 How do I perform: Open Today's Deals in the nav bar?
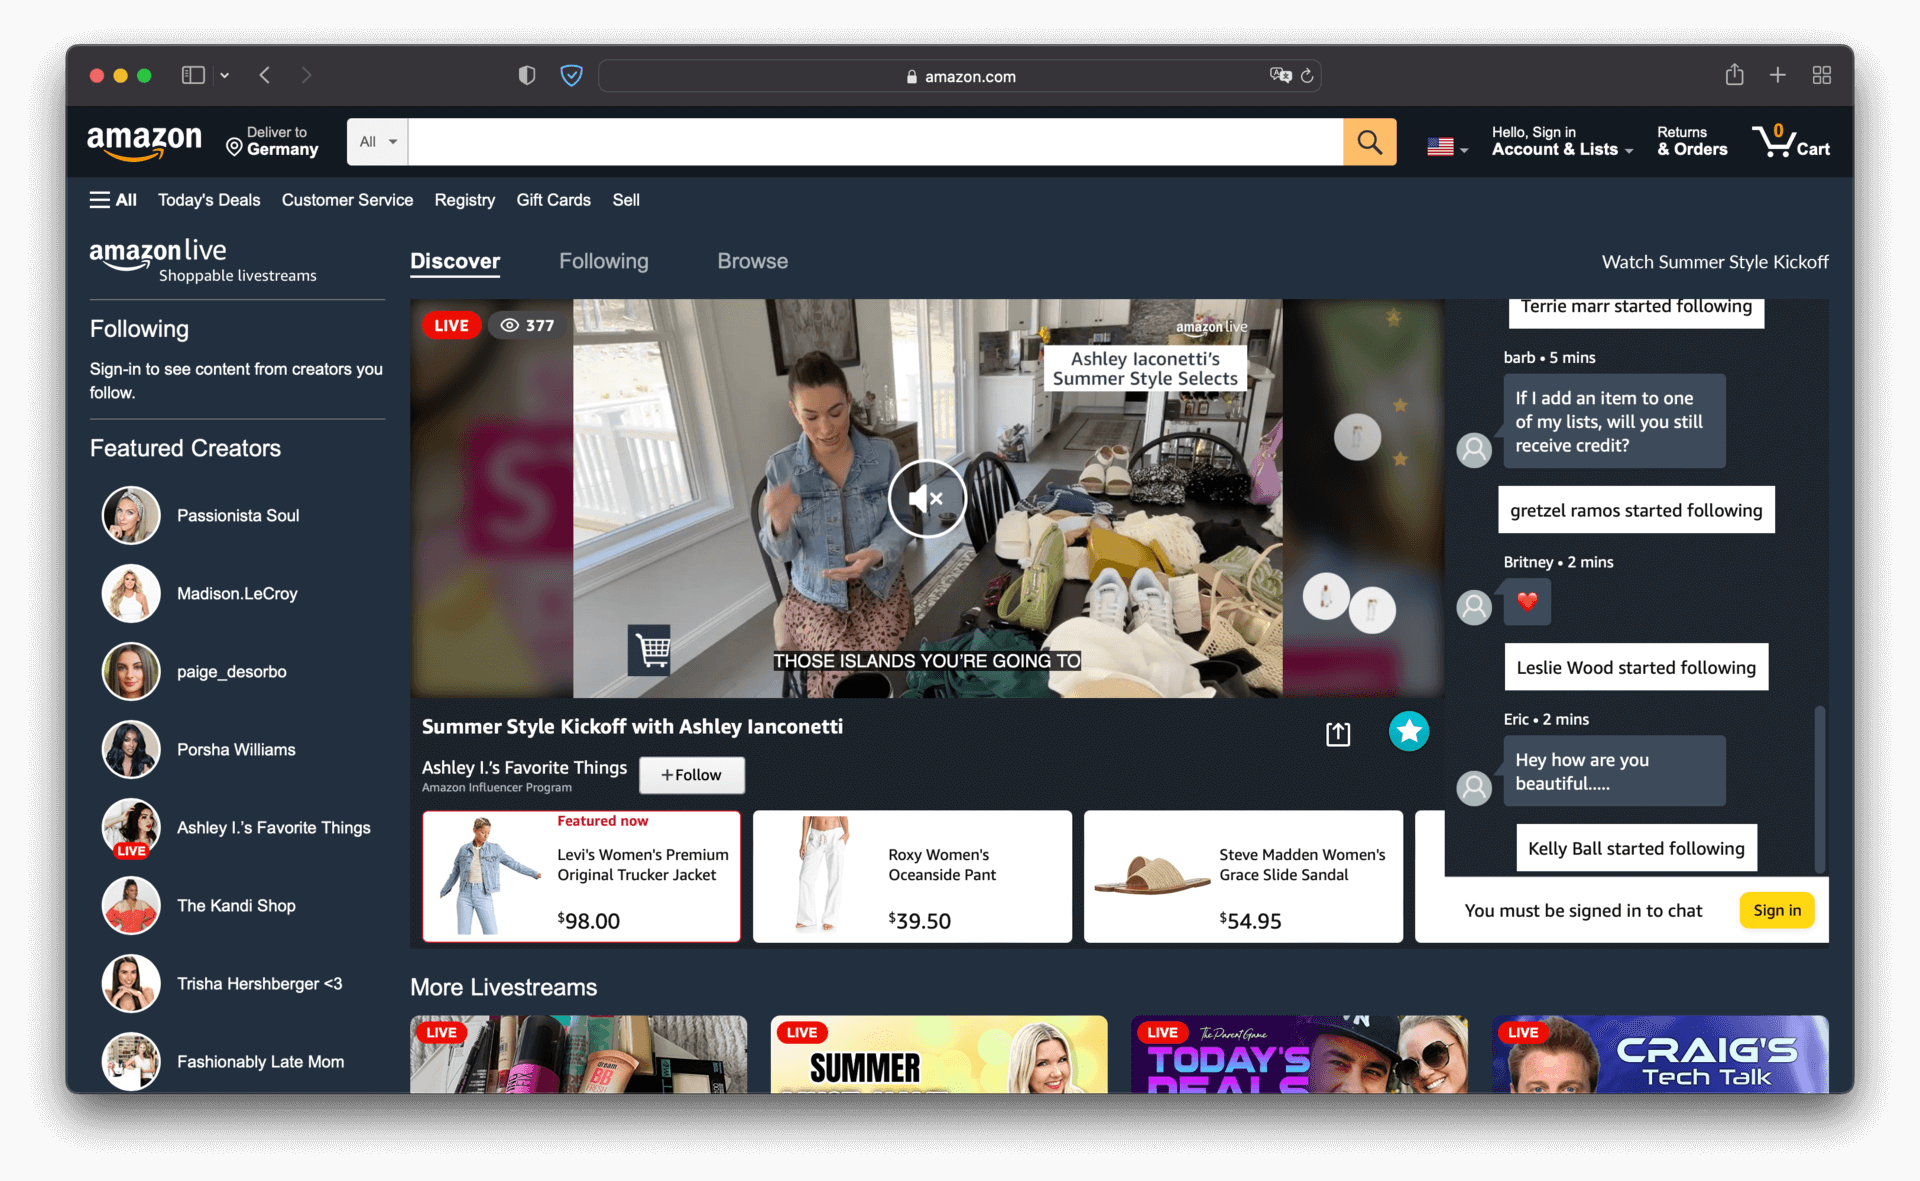(209, 200)
